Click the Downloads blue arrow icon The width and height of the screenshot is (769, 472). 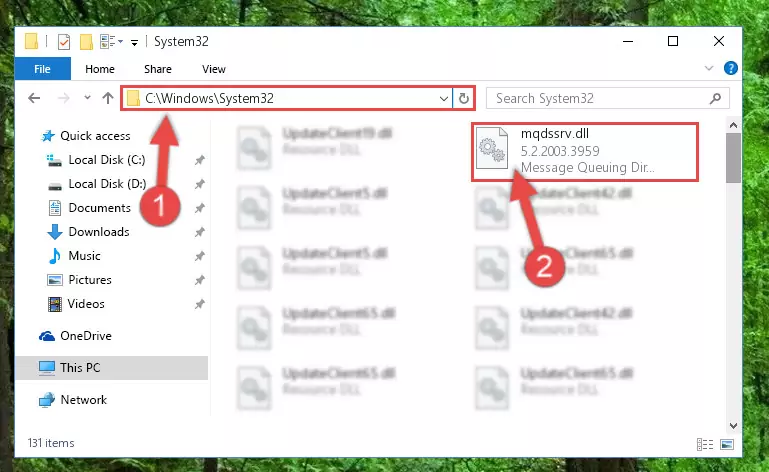[55, 232]
